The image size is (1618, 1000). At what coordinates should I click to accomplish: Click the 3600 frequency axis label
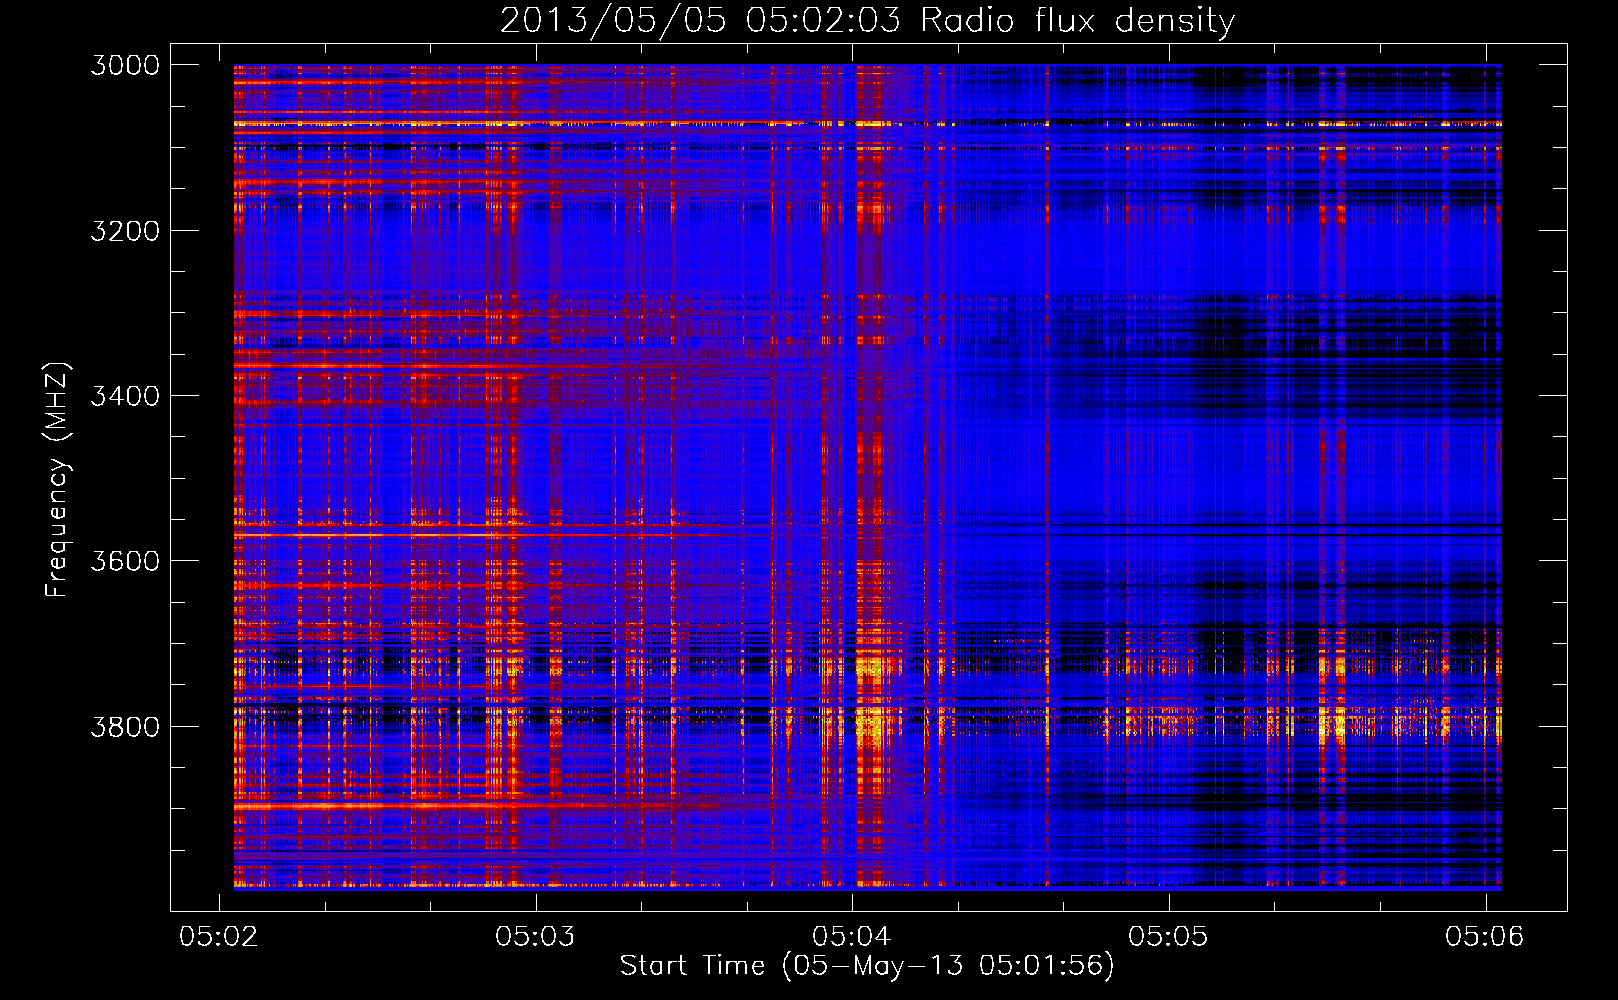(x=125, y=561)
